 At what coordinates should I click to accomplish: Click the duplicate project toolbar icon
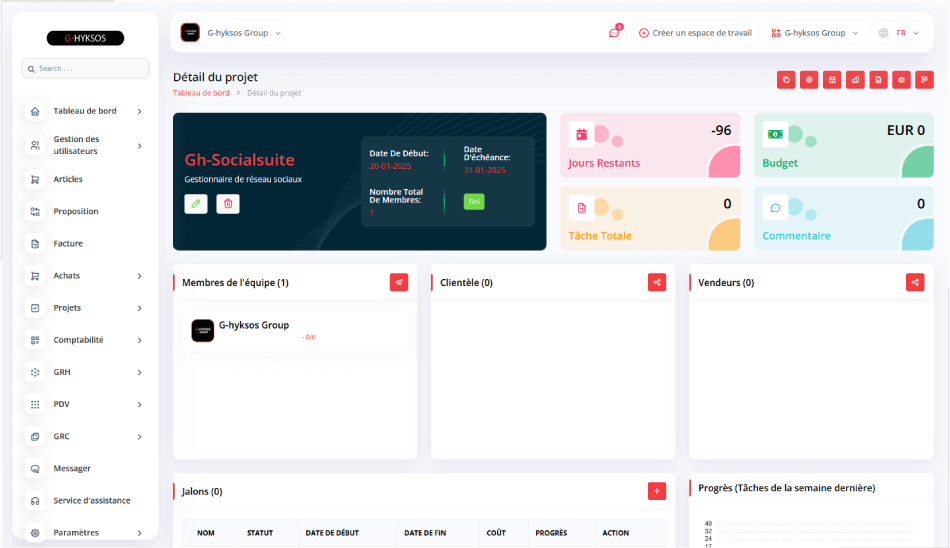786,80
